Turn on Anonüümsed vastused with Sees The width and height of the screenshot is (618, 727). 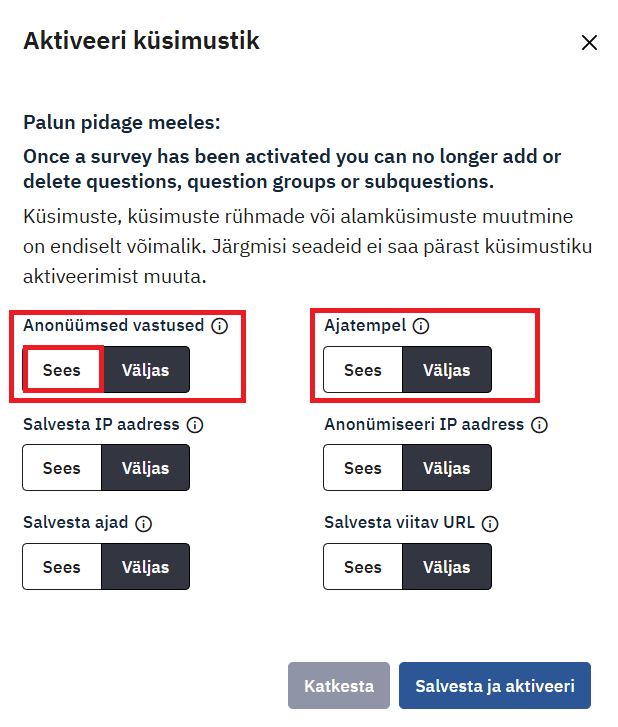(62, 370)
